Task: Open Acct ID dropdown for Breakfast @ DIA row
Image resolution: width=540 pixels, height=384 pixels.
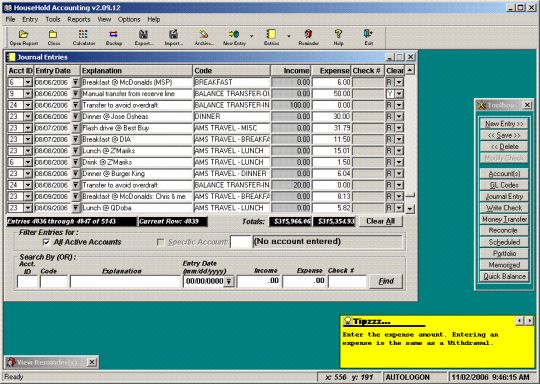Action: click(28, 139)
